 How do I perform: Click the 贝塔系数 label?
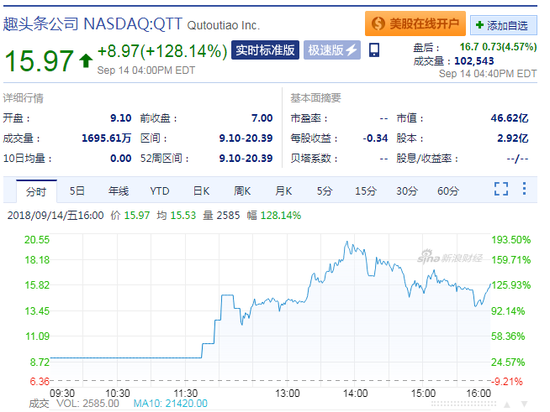point(314,158)
